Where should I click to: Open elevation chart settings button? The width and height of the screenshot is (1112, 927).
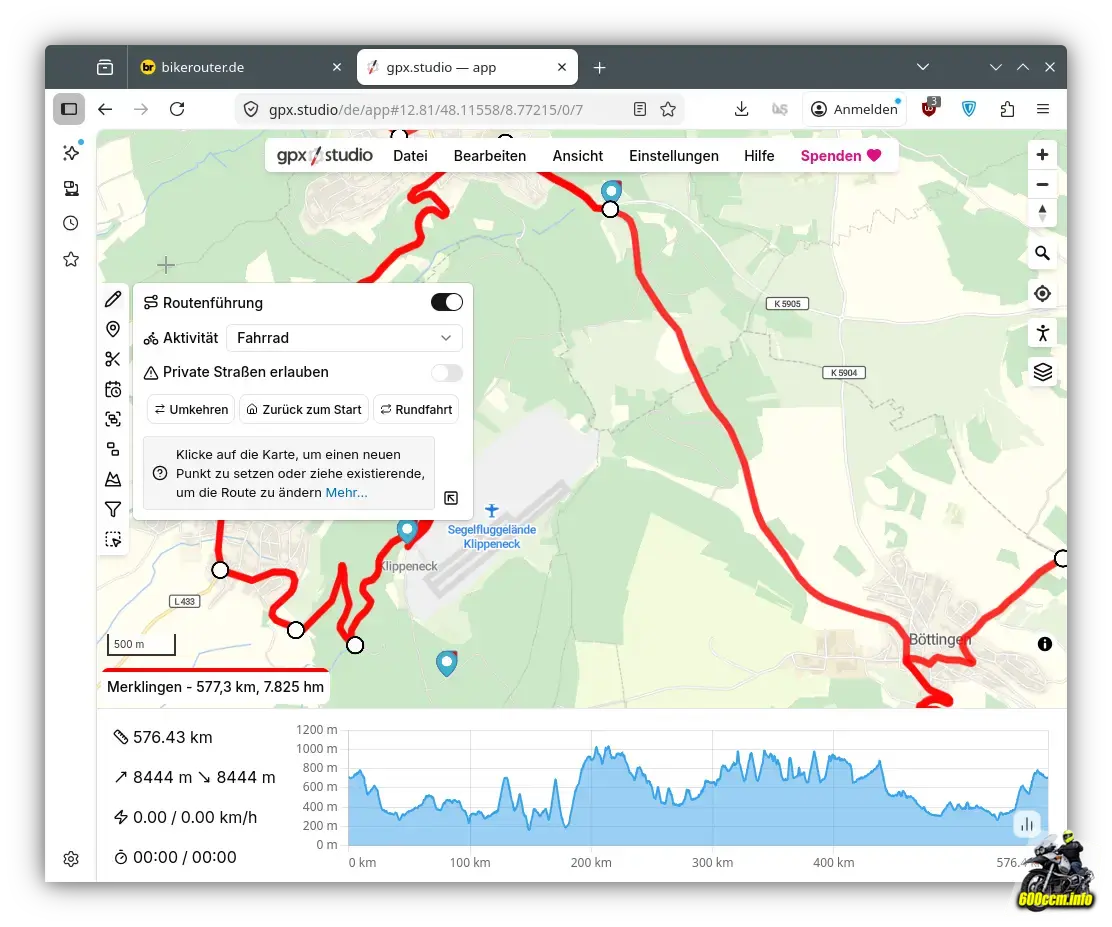click(x=1026, y=824)
